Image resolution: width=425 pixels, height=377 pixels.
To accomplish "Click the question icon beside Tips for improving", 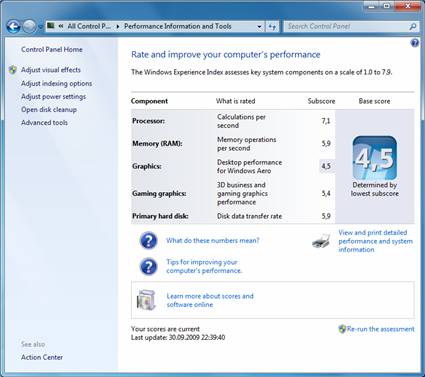I will (148, 266).
